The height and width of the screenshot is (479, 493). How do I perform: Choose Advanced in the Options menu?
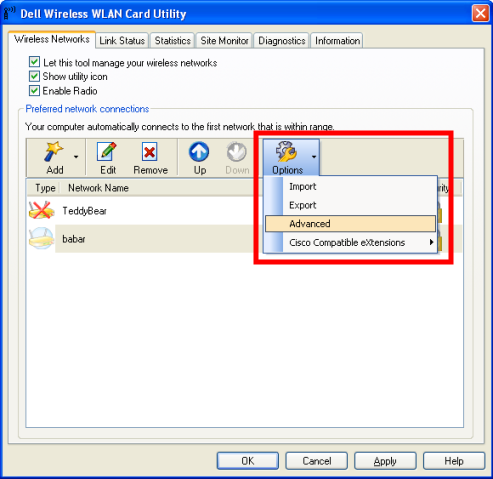point(351,223)
